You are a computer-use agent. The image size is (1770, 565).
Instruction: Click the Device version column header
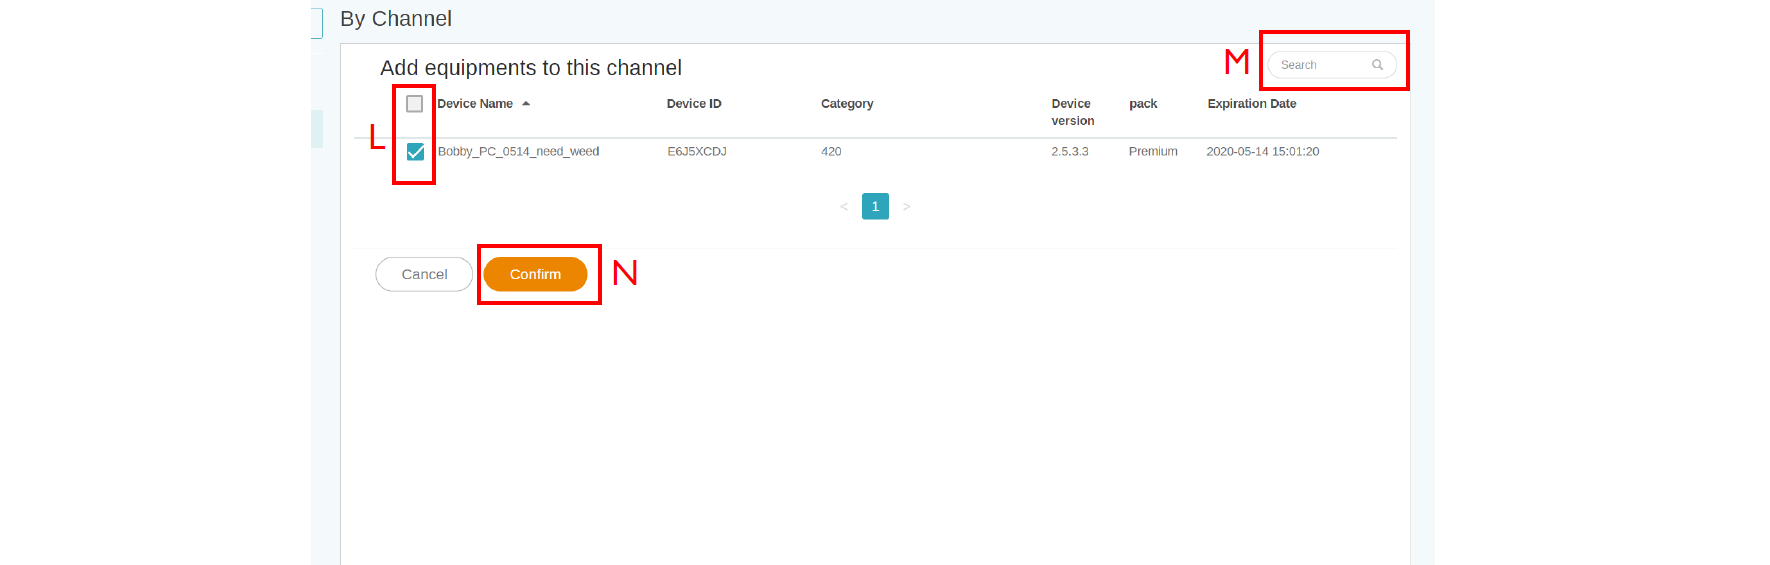(1072, 112)
